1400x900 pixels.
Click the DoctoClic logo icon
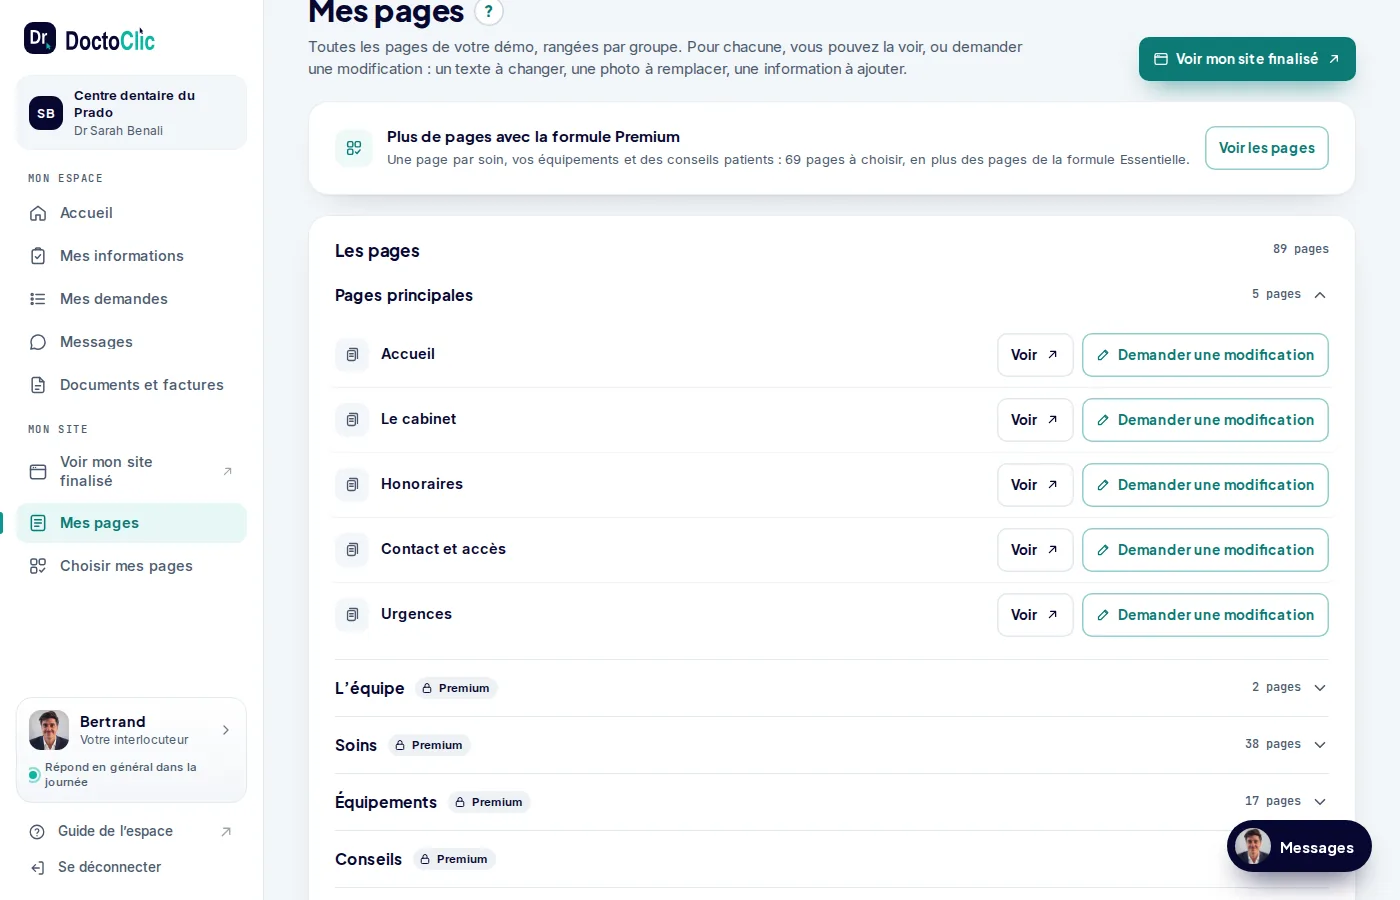click(x=40, y=38)
